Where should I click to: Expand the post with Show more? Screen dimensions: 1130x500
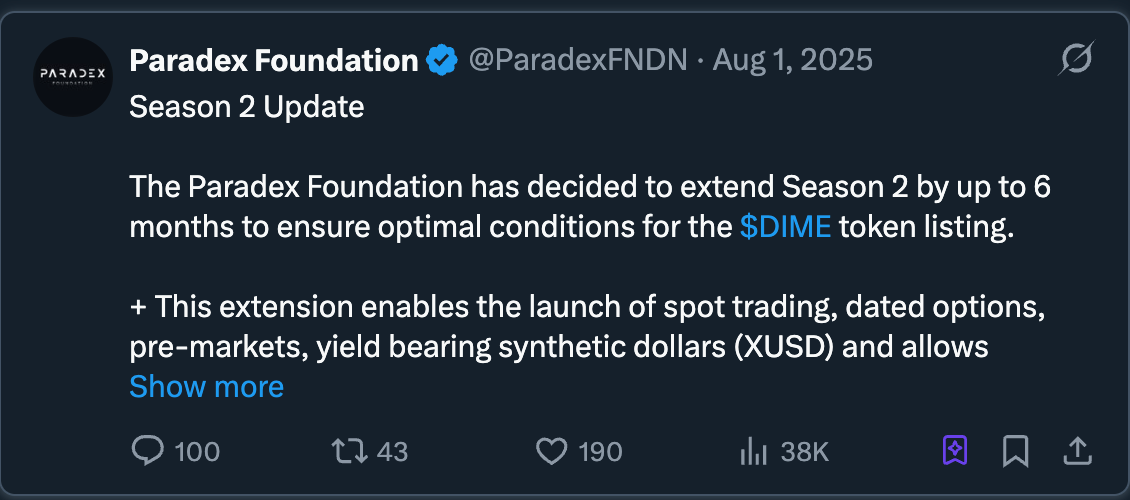[206, 387]
